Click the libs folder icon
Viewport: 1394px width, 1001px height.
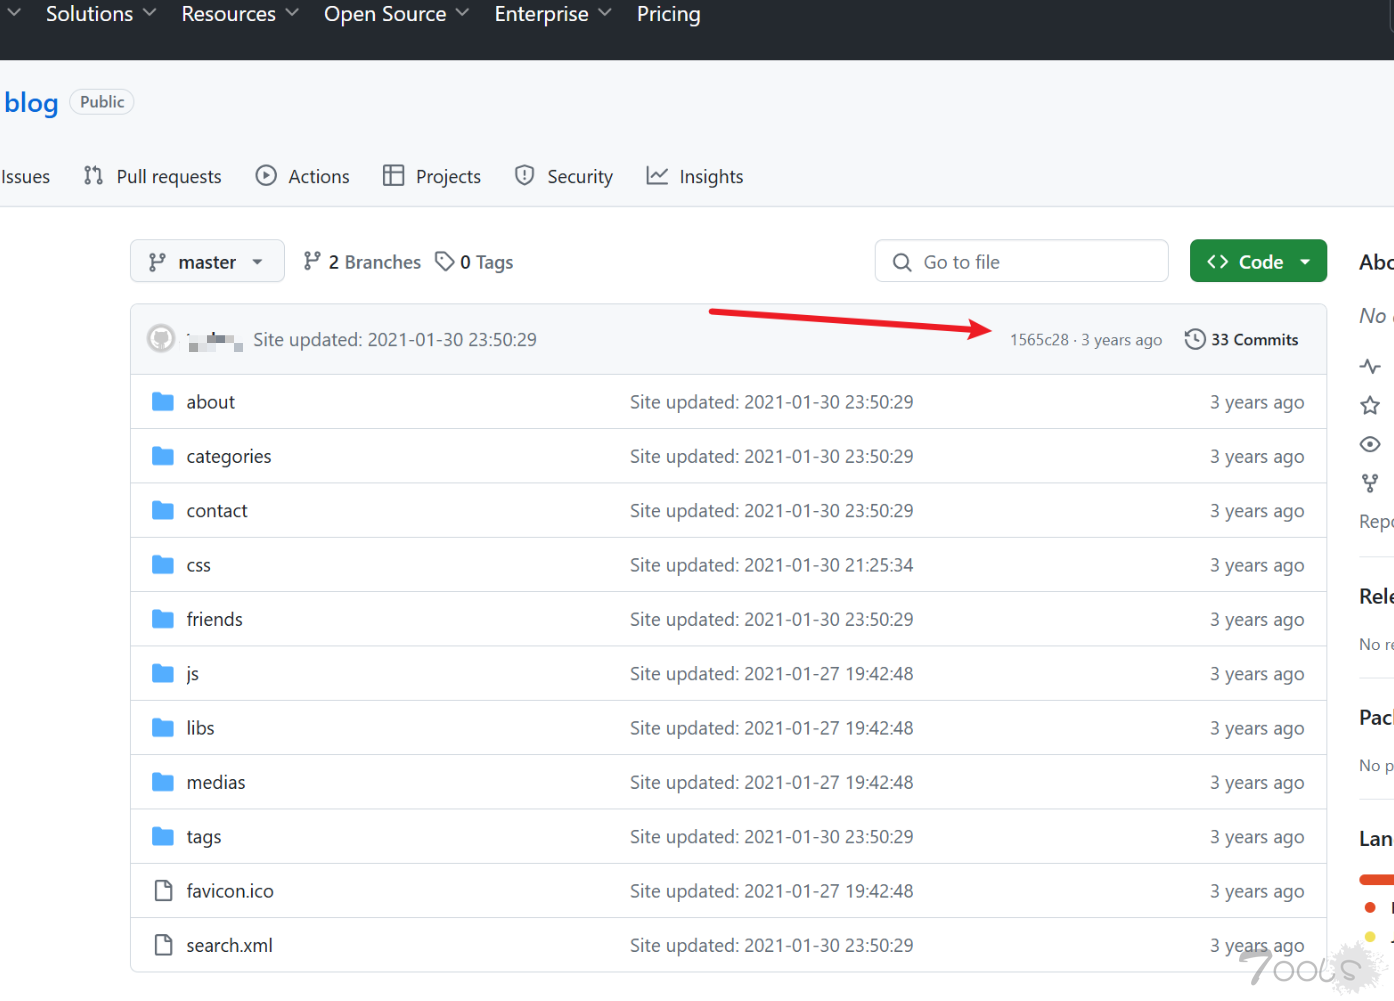(x=163, y=727)
